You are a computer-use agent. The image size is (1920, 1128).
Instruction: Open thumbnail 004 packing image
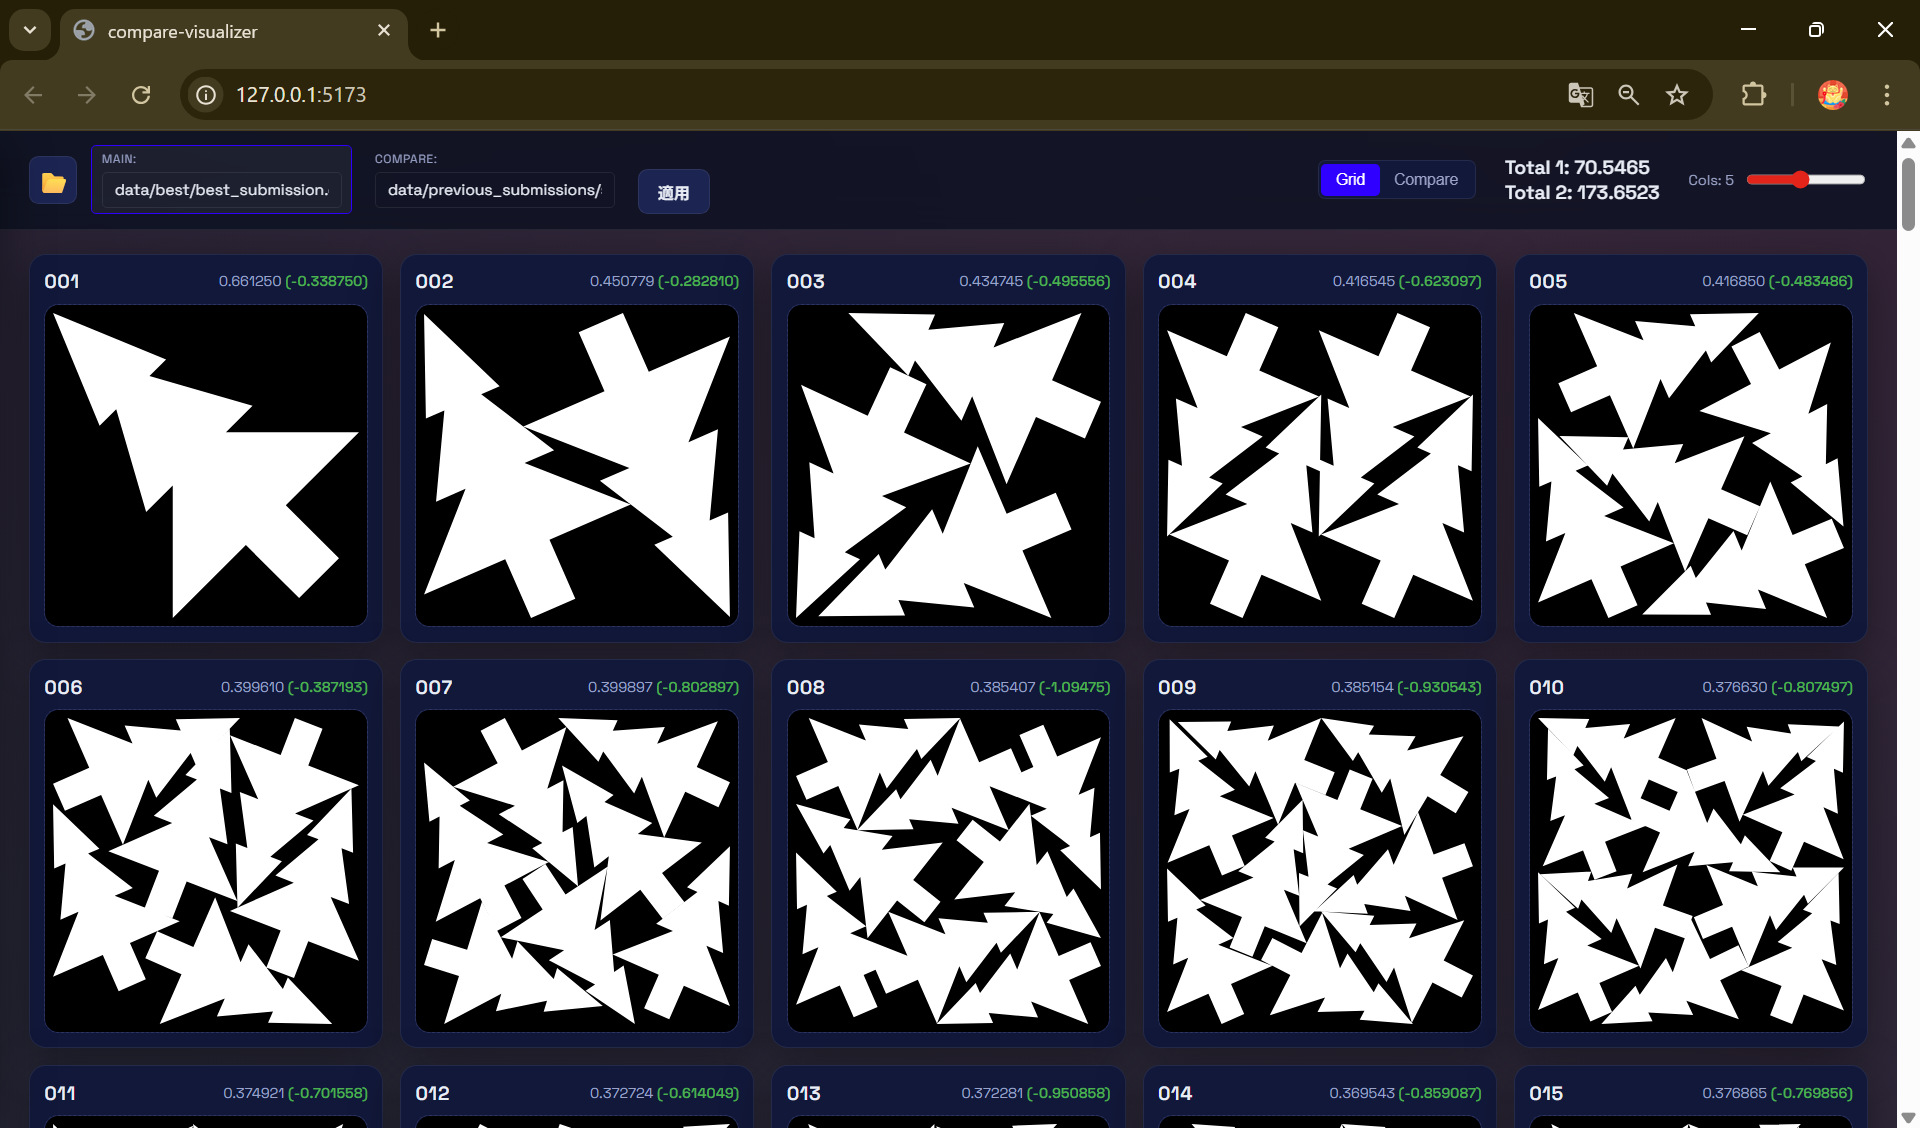point(1319,466)
